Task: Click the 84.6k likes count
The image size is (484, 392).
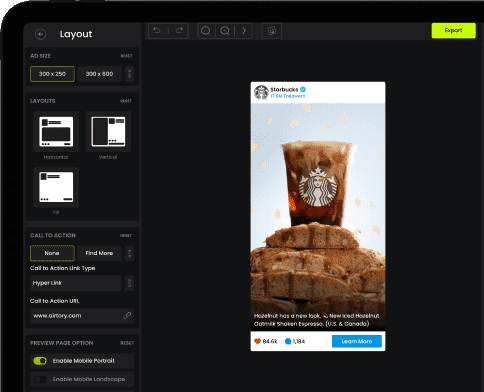Action: coord(270,341)
